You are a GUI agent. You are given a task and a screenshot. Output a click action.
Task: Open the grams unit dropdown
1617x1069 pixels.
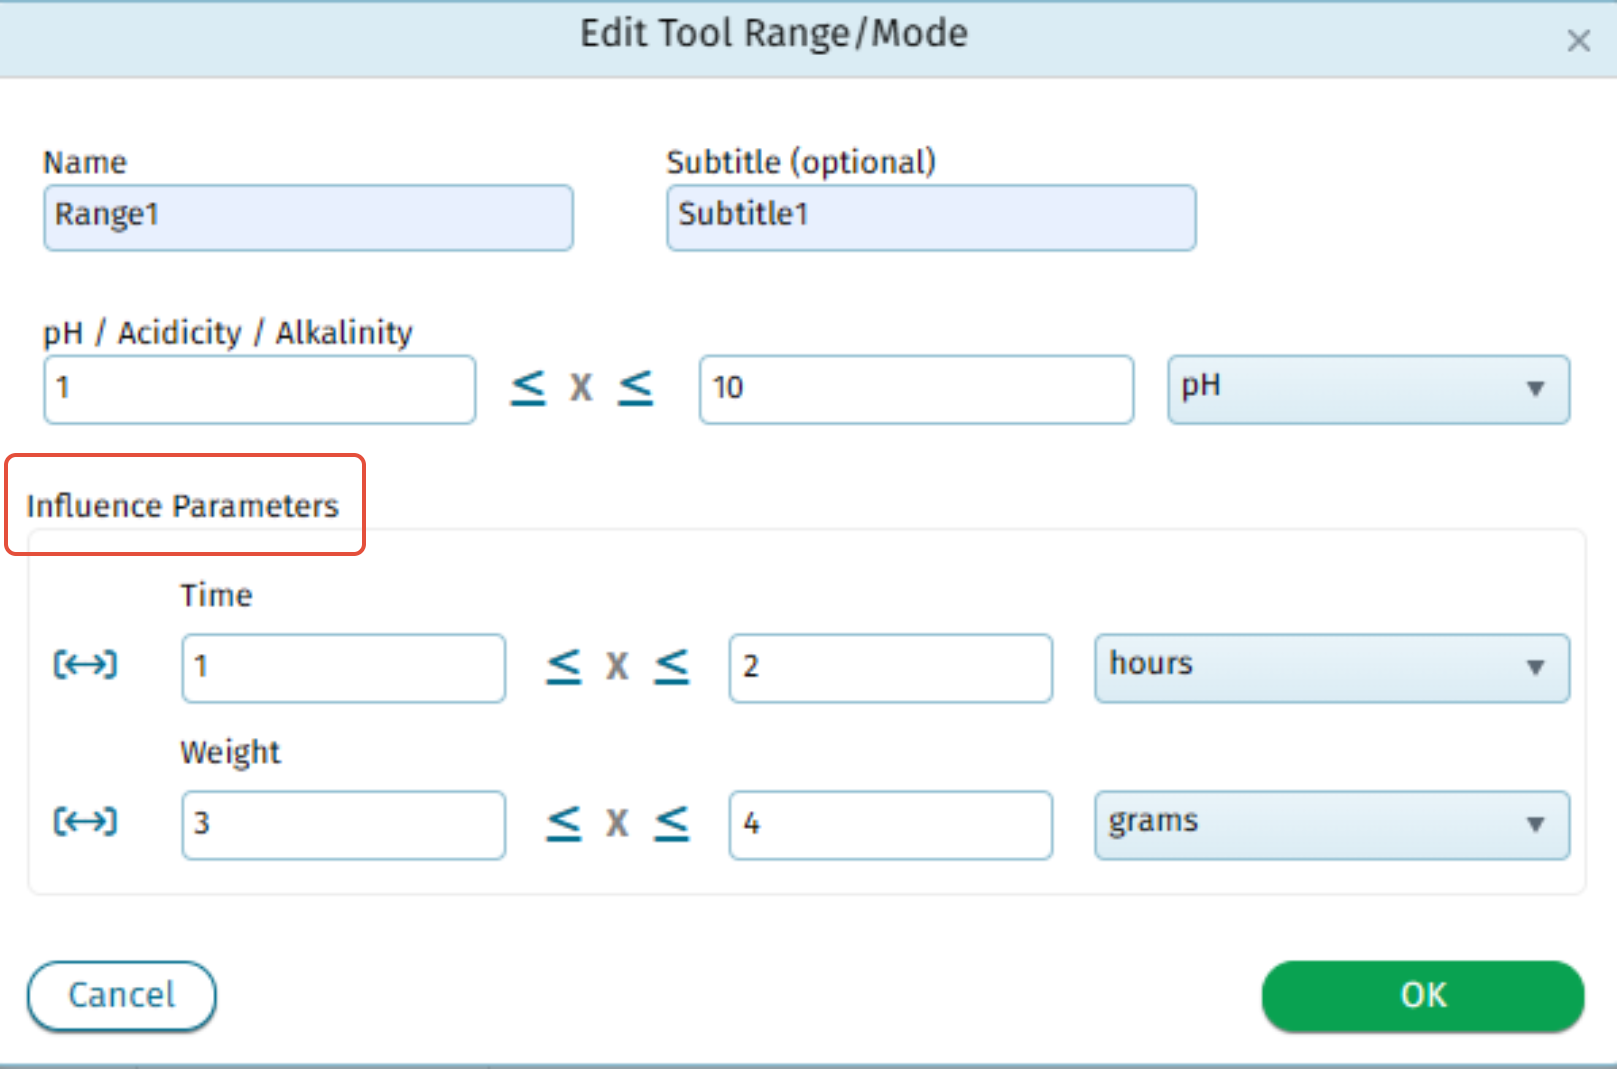1332,825
